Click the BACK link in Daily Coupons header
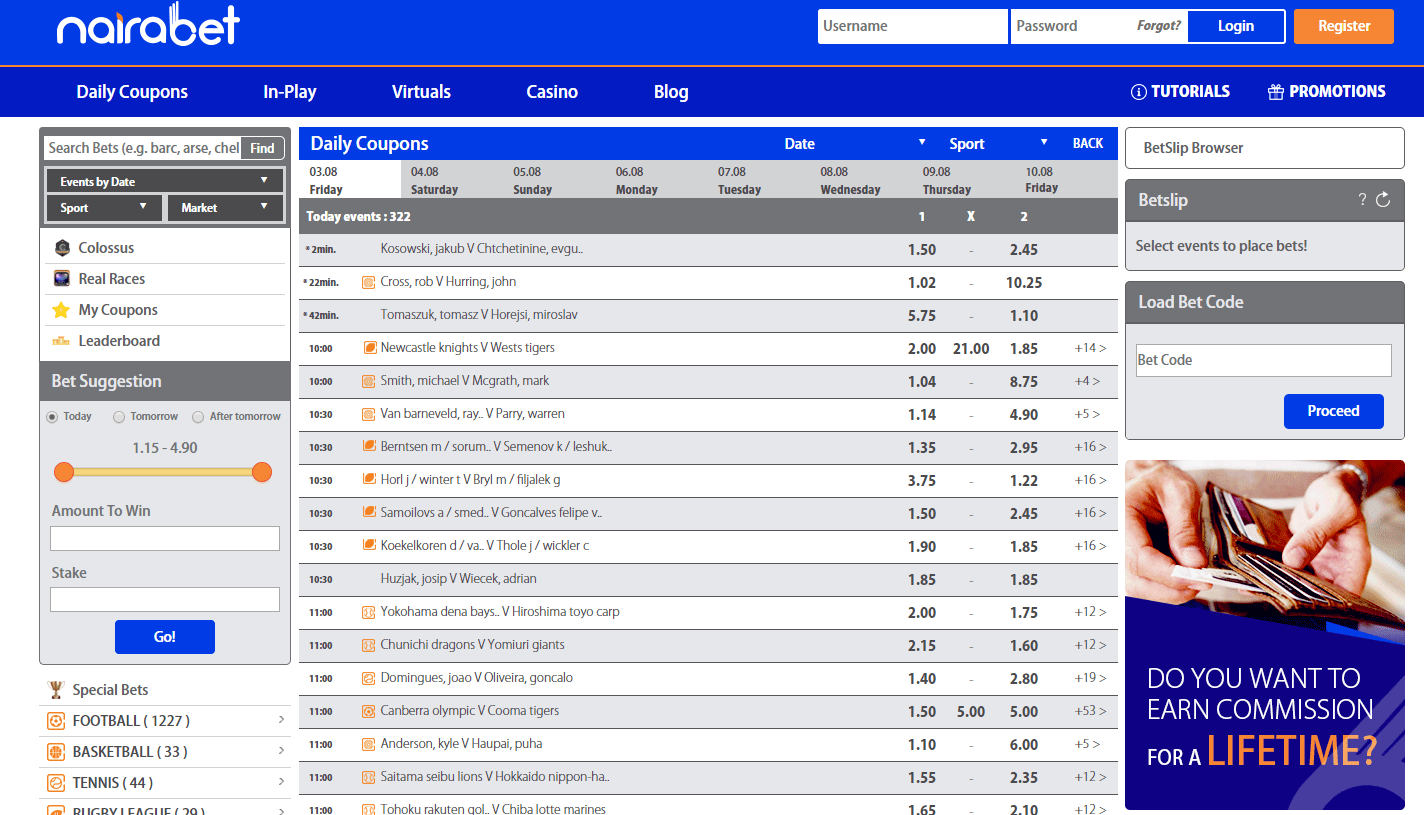This screenshot has width=1424, height=815. [x=1088, y=143]
